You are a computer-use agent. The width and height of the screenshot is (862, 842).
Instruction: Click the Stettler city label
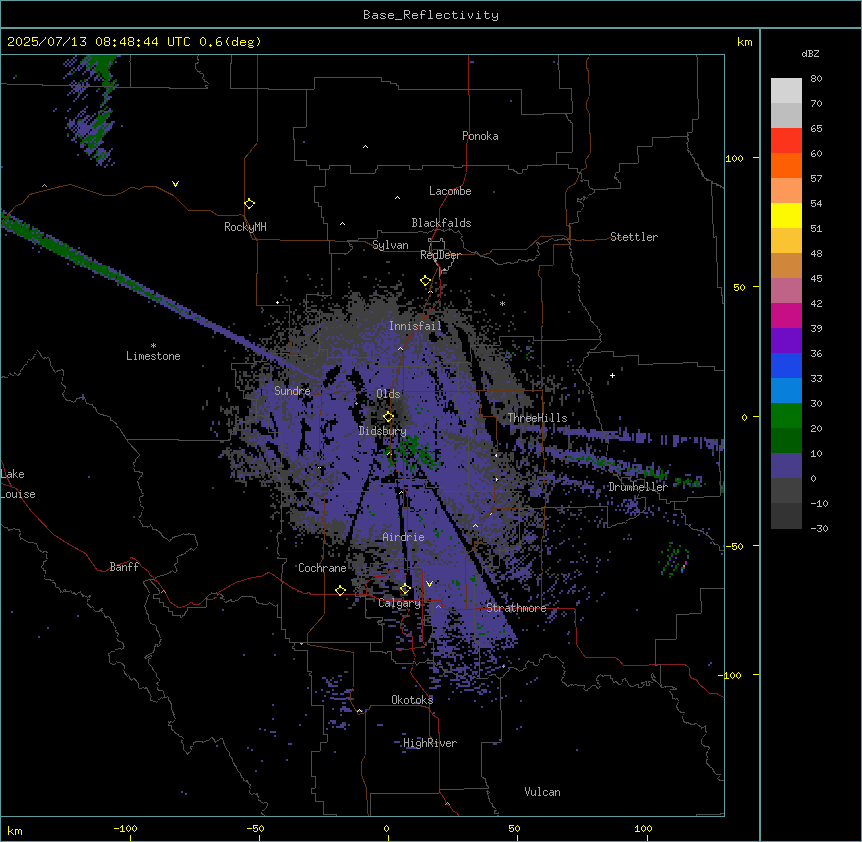coord(634,237)
